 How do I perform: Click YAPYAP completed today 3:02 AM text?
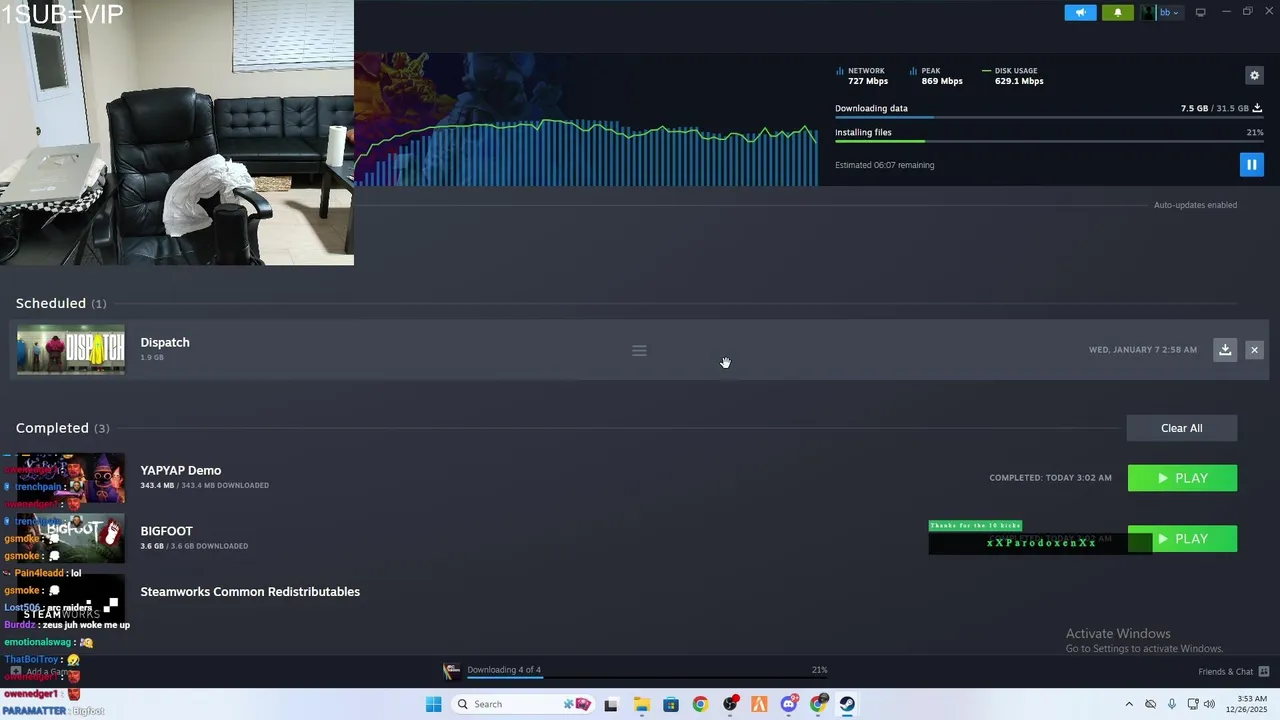coord(1050,478)
